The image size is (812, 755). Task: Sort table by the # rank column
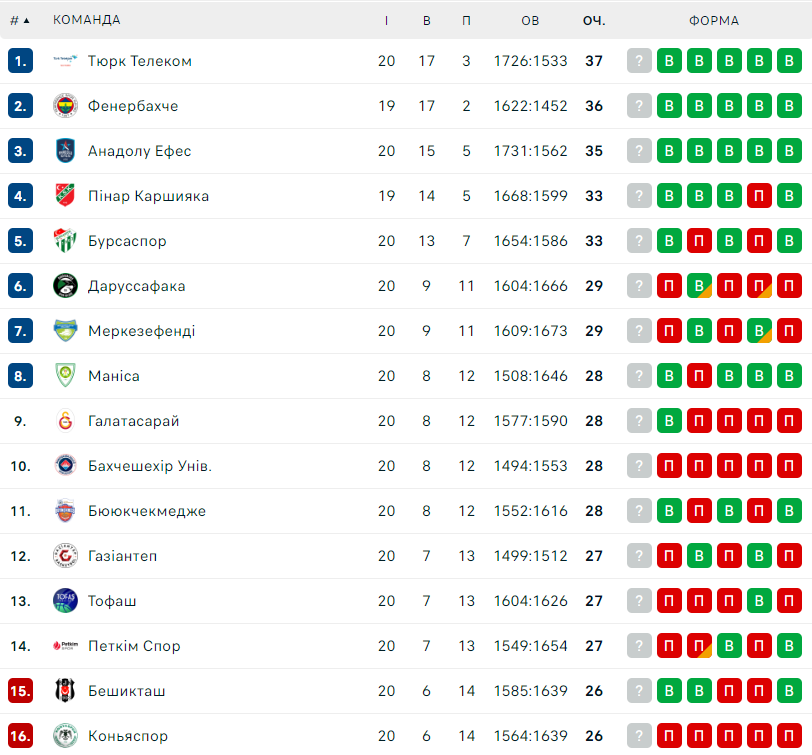click(x=20, y=20)
